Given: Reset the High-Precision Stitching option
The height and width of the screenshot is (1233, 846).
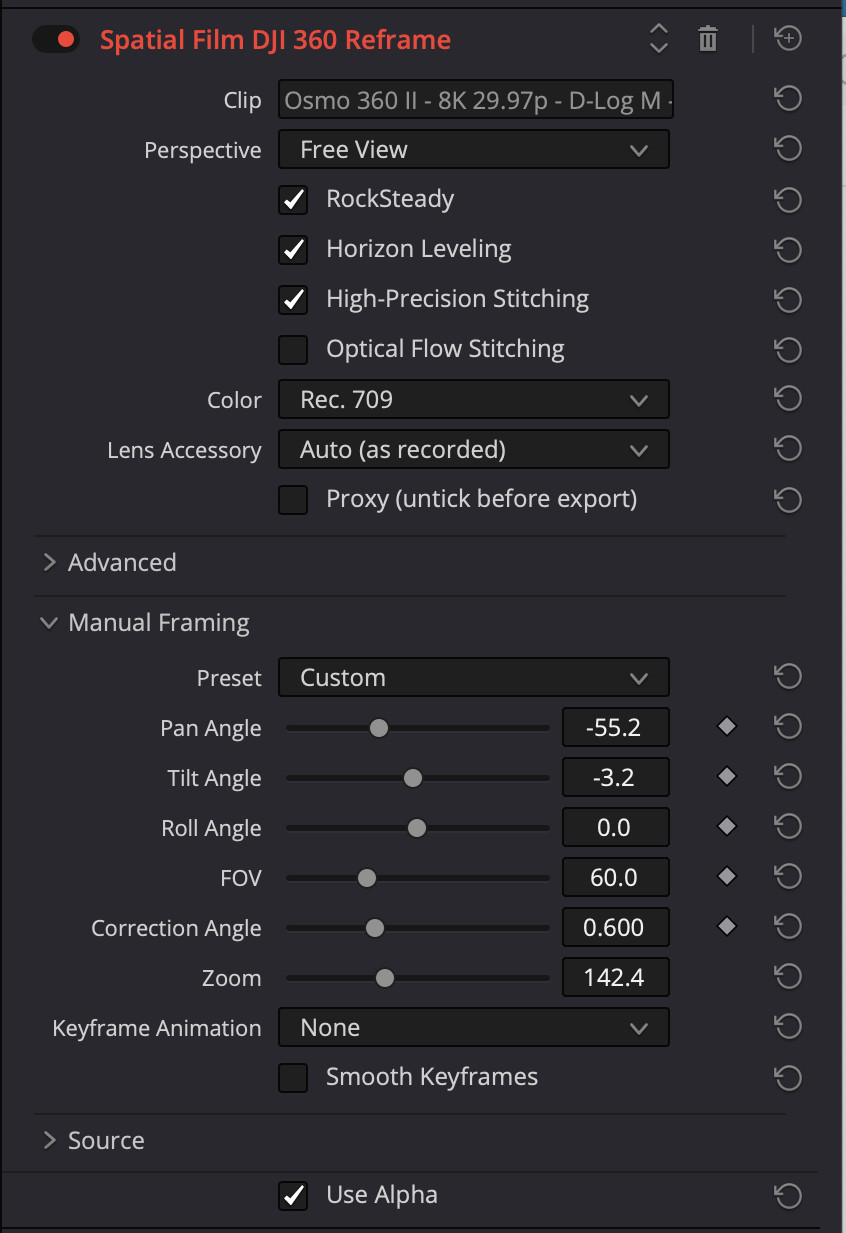Looking at the screenshot, I should click(788, 299).
